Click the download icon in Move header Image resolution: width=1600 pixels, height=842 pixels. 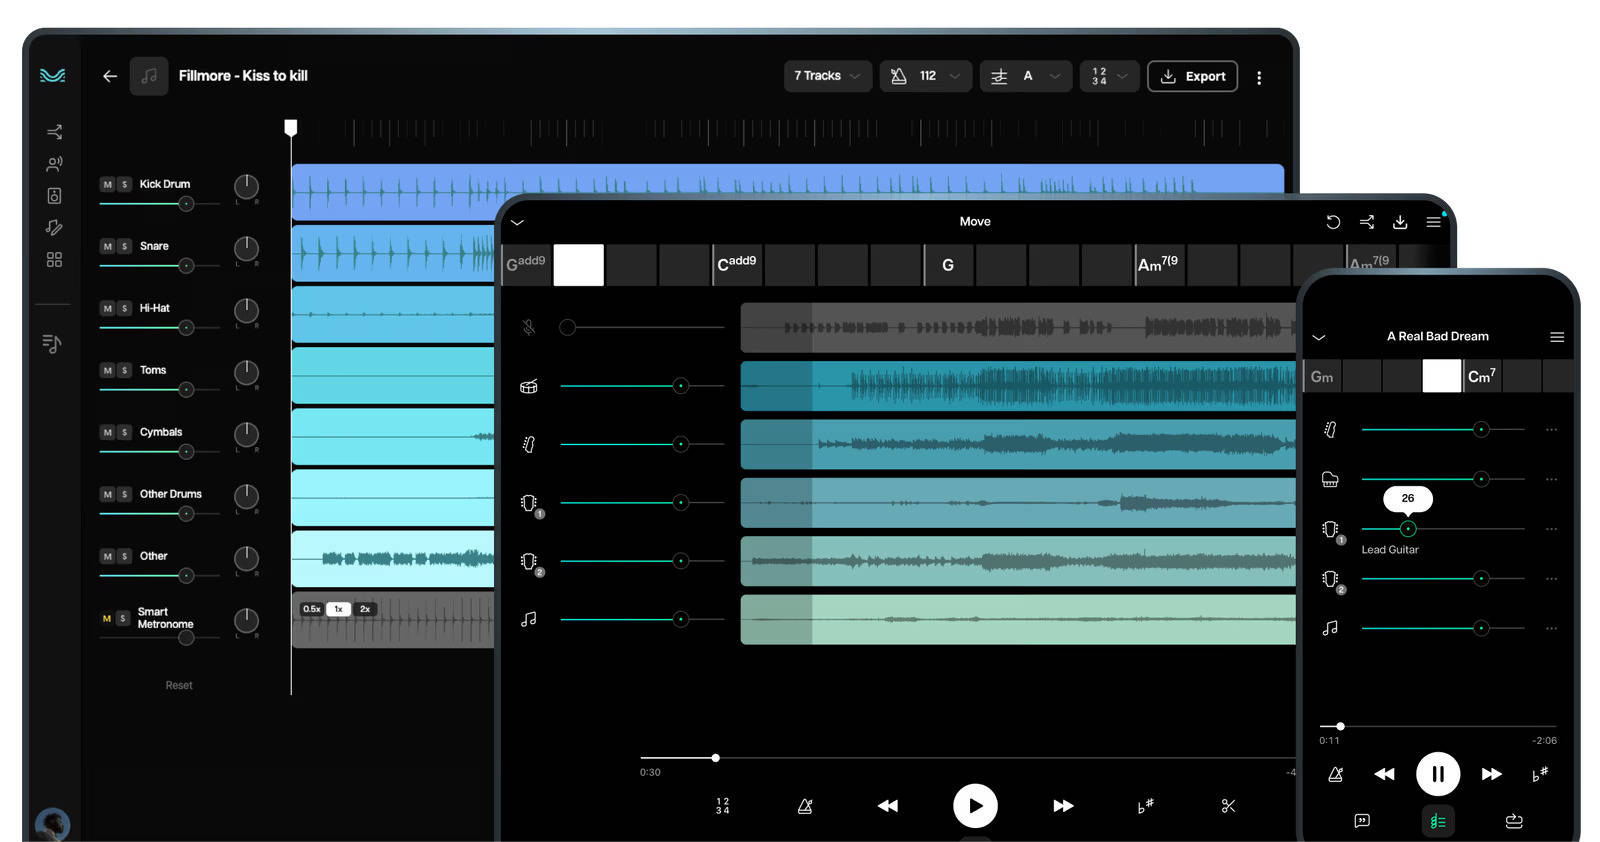[x=1400, y=222]
